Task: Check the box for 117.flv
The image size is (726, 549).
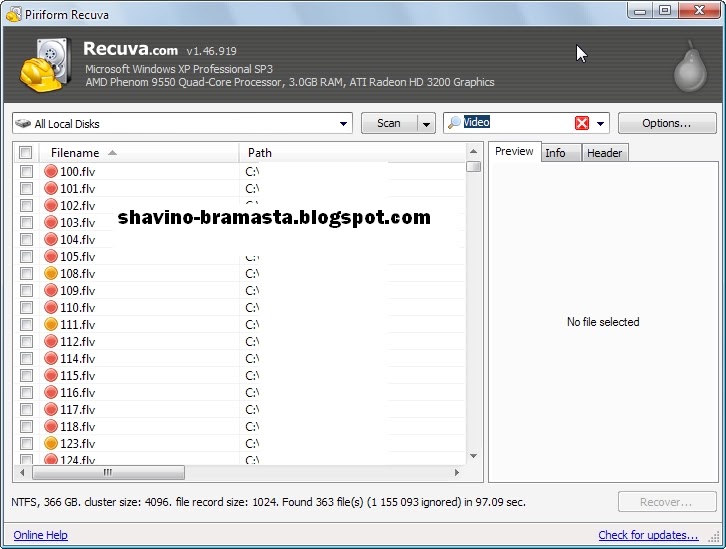Action: pos(26,409)
